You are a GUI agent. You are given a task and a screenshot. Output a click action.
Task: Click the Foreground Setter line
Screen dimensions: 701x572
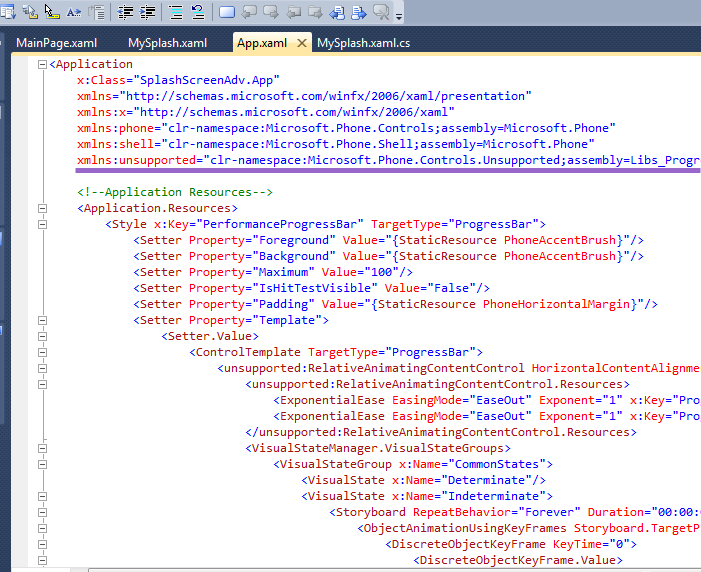[389, 240]
